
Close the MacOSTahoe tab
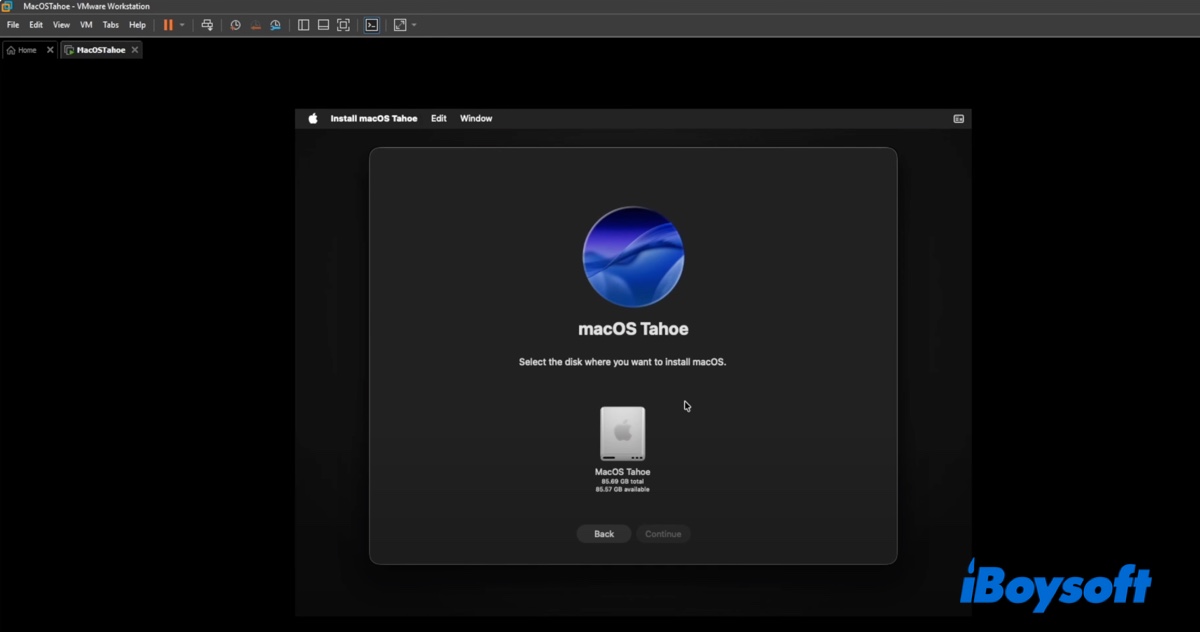[135, 50]
